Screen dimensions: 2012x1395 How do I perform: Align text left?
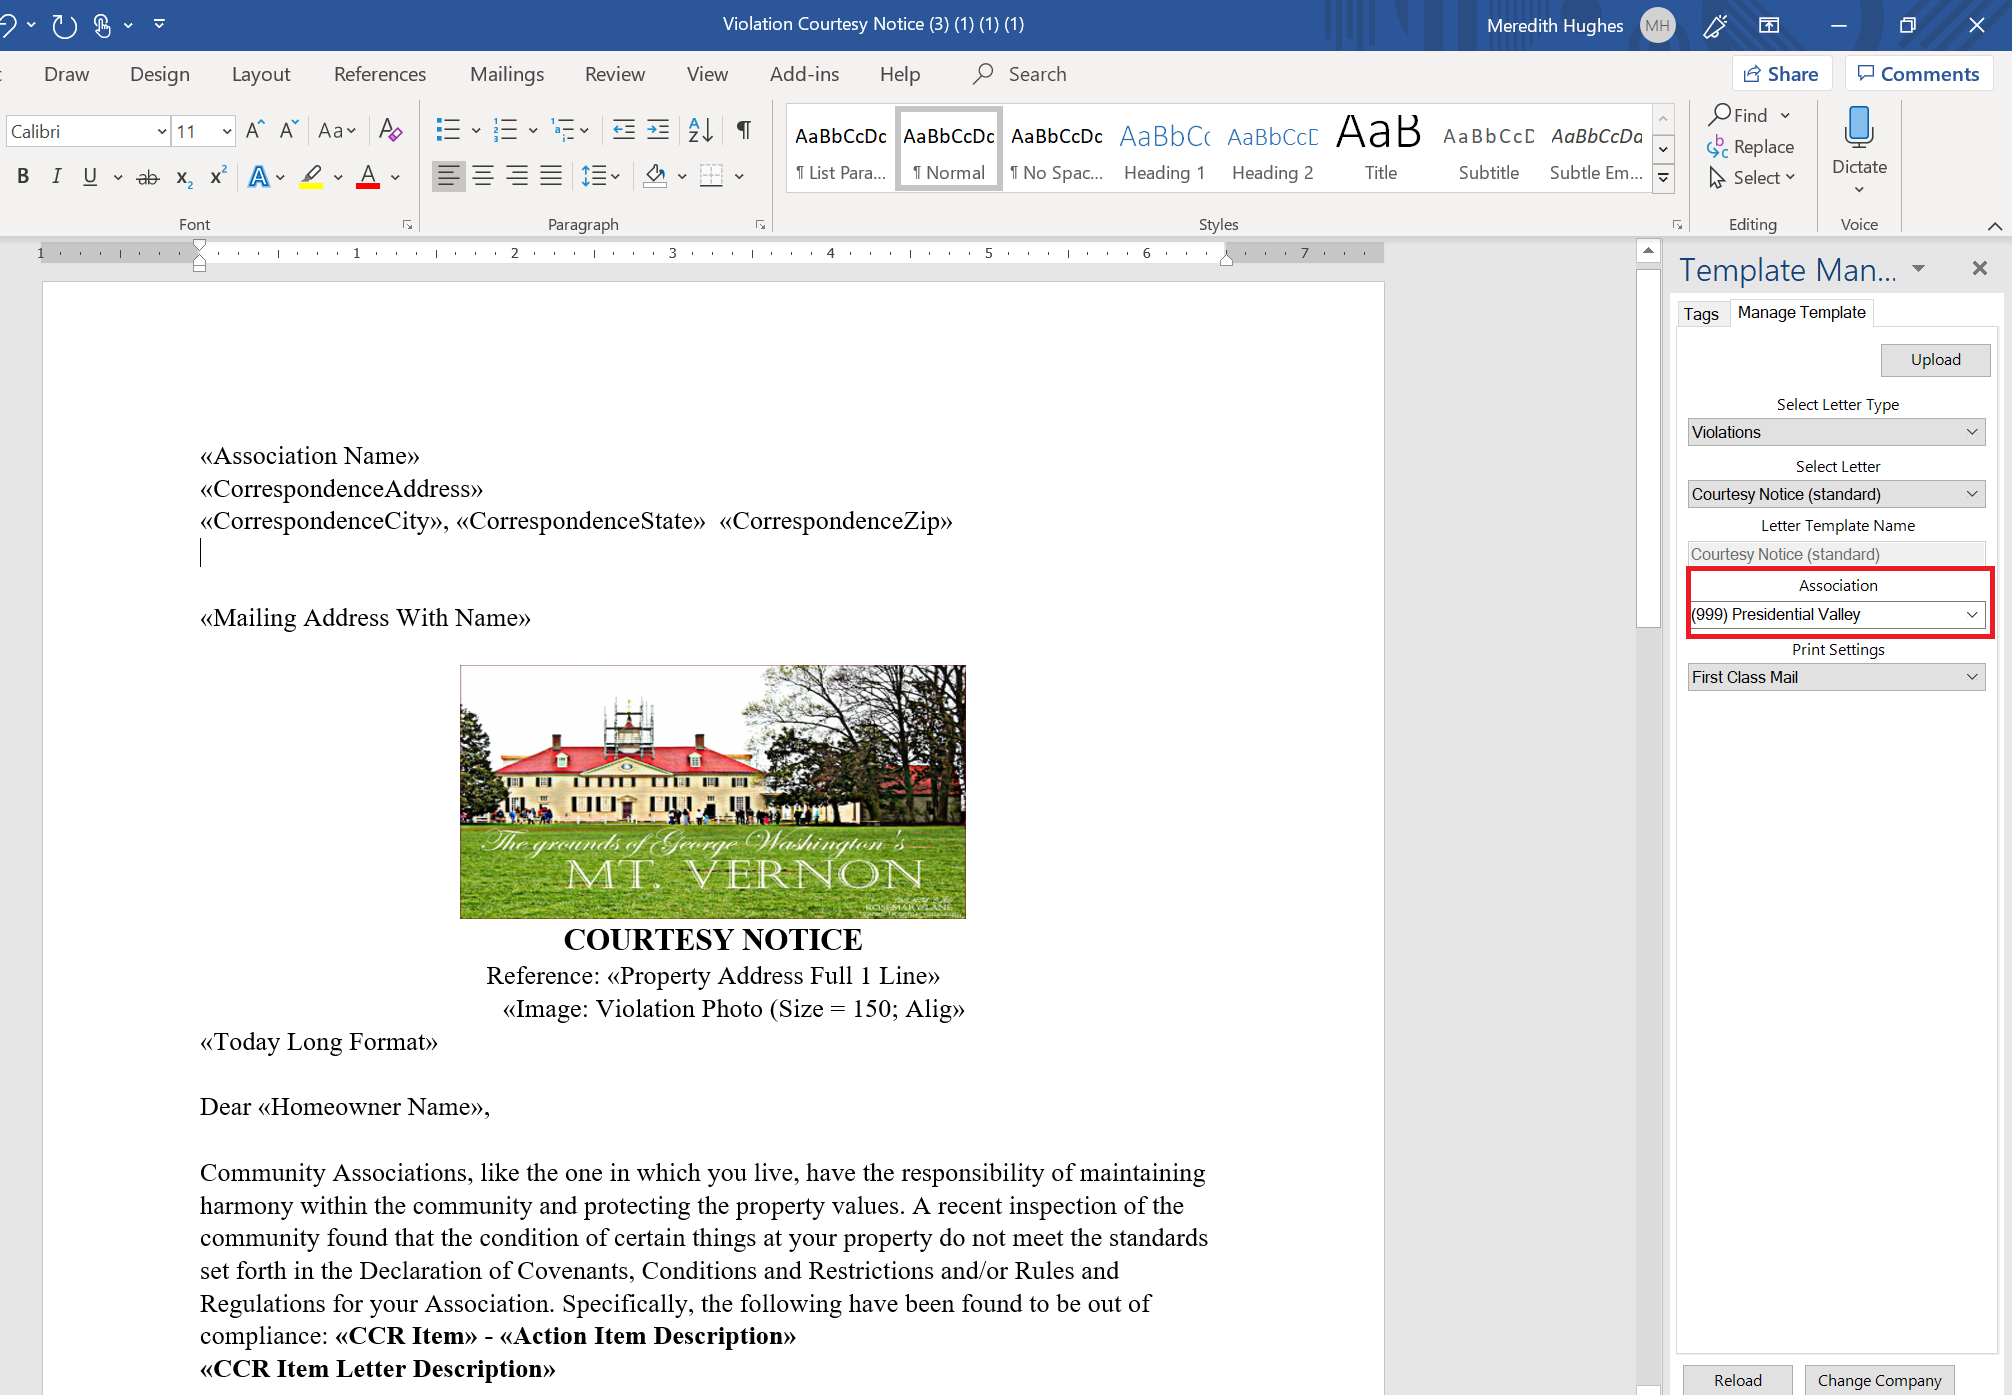(x=449, y=176)
